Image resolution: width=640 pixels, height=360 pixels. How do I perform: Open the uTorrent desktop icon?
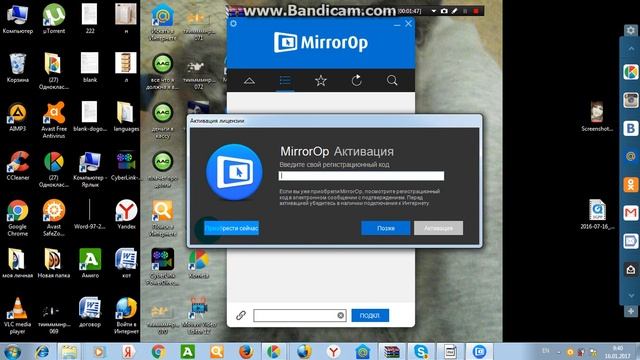[x=54, y=18]
